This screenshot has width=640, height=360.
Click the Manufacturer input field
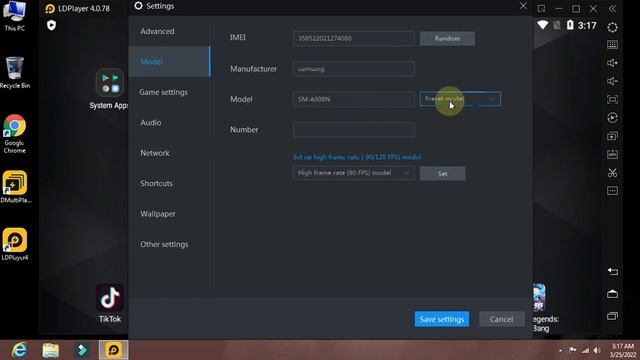[x=353, y=69]
